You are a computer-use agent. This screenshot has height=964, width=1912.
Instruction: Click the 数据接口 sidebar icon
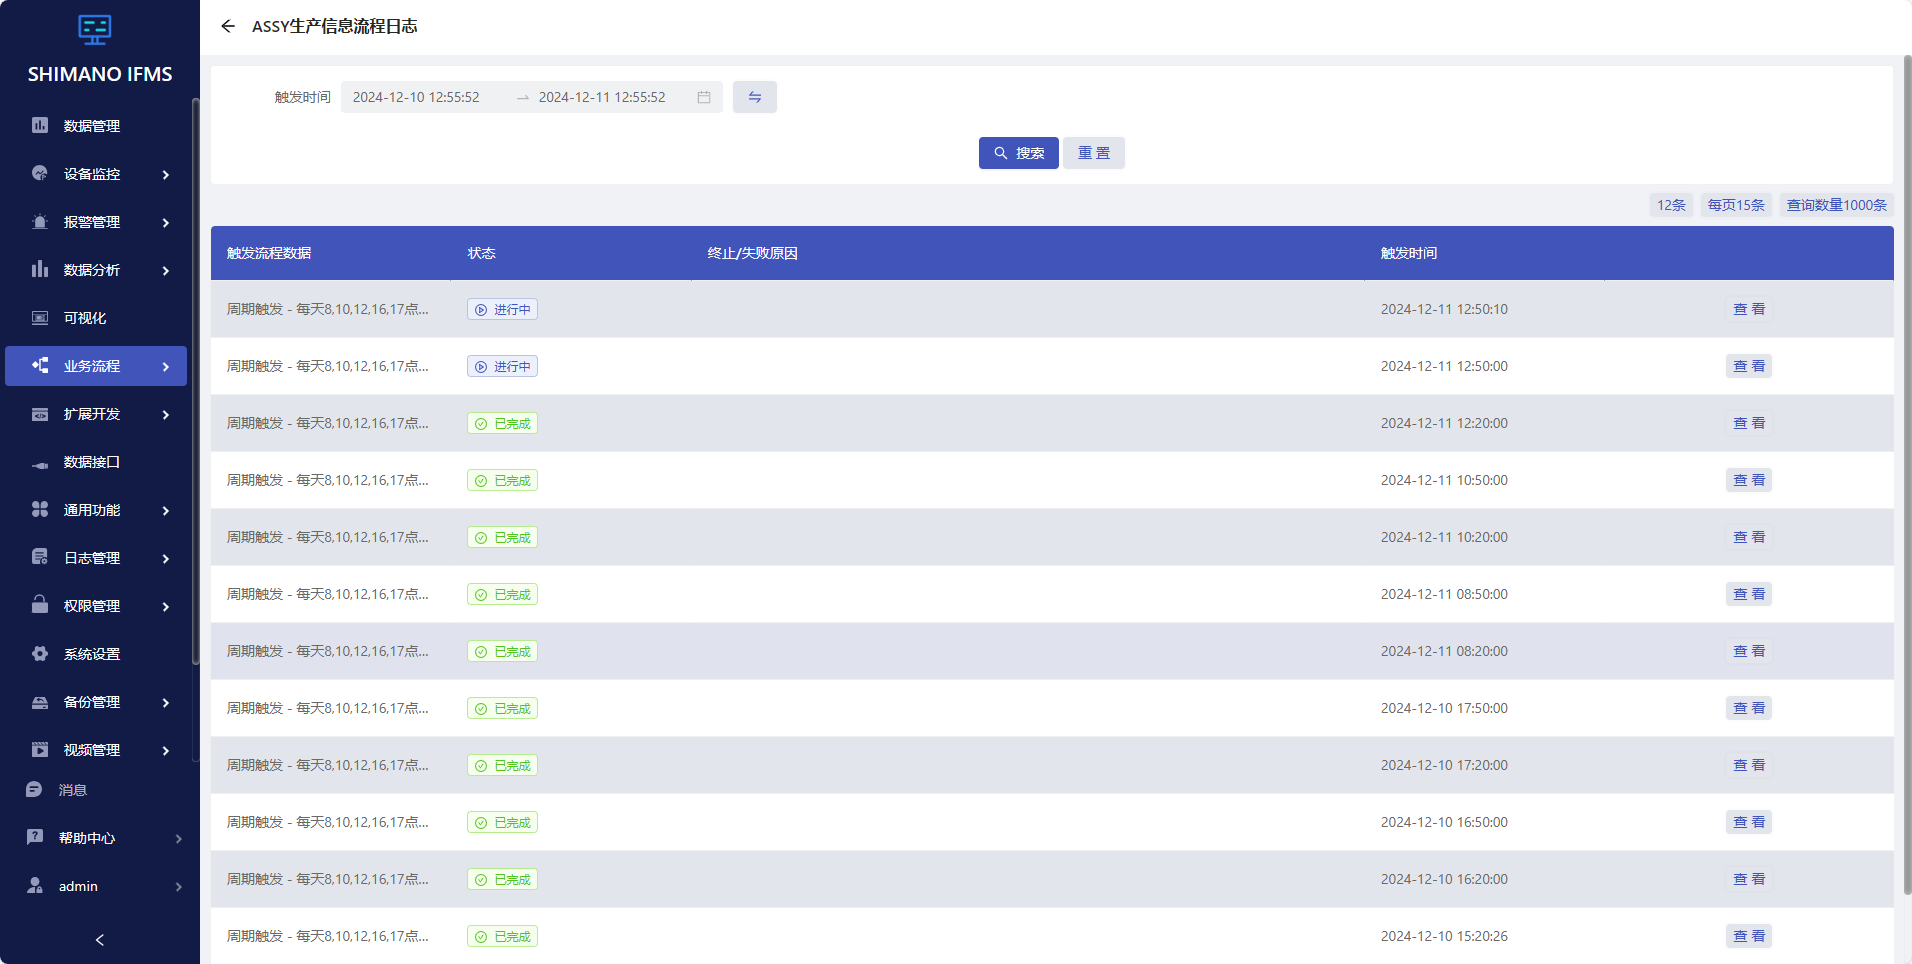coord(40,463)
